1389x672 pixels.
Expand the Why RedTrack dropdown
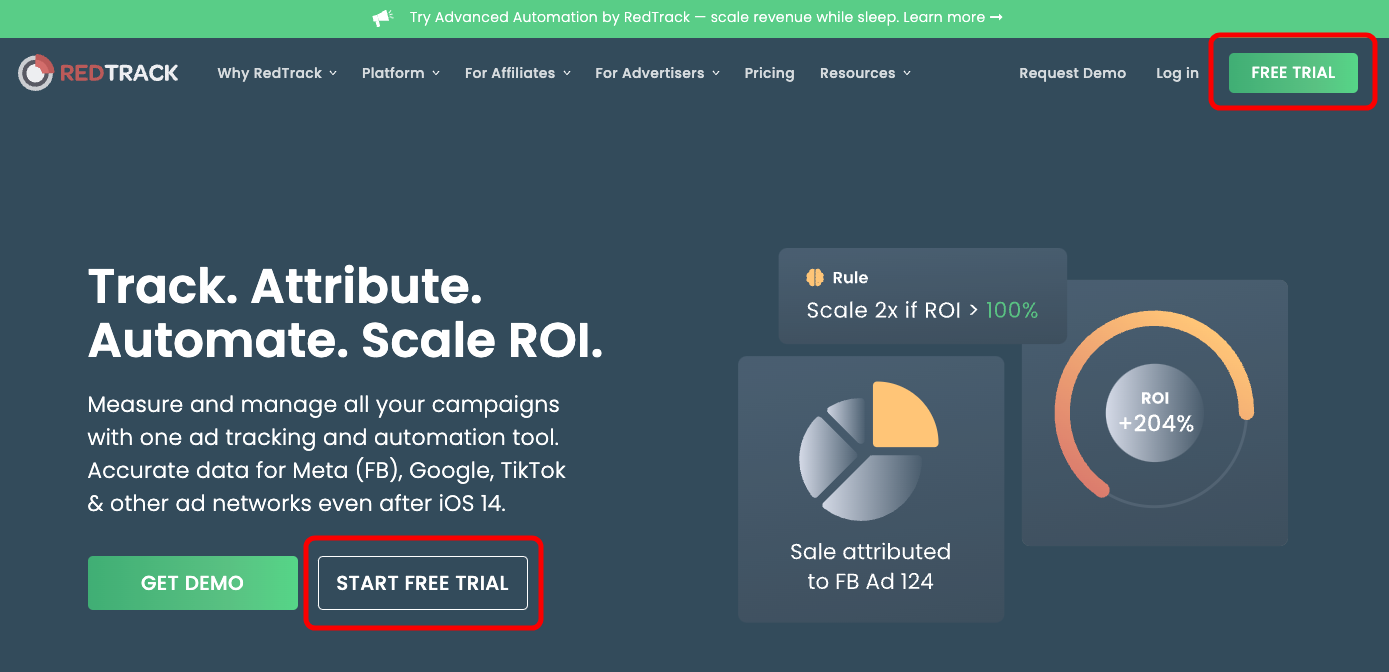pyautogui.click(x=277, y=72)
